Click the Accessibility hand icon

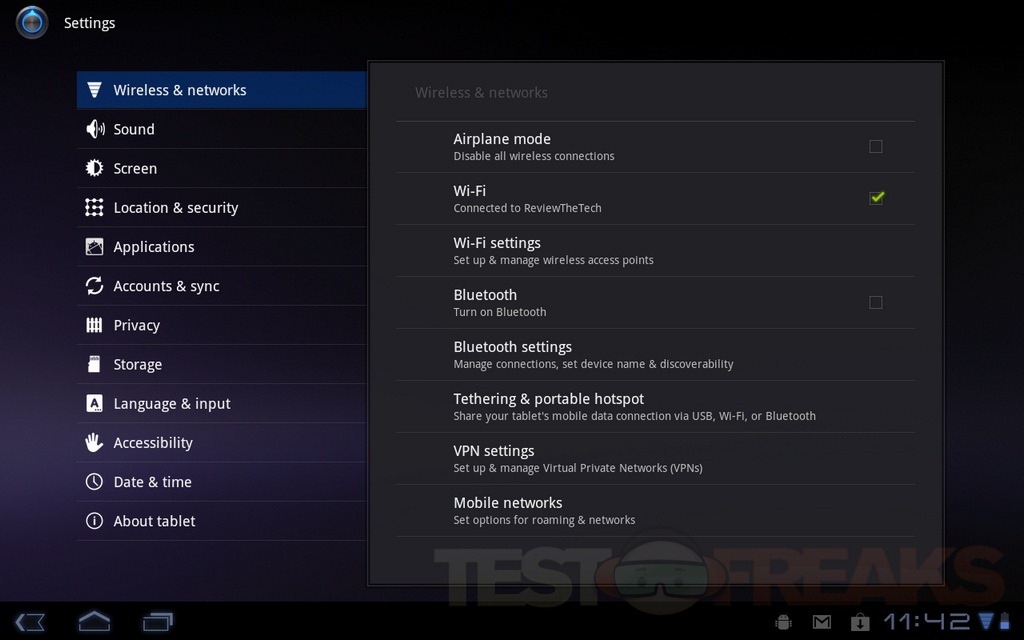pyautogui.click(x=95, y=442)
